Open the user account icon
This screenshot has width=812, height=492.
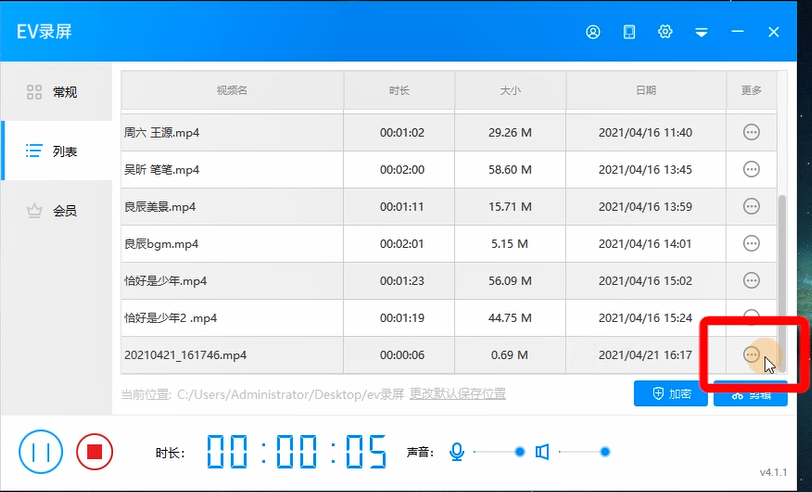[593, 32]
